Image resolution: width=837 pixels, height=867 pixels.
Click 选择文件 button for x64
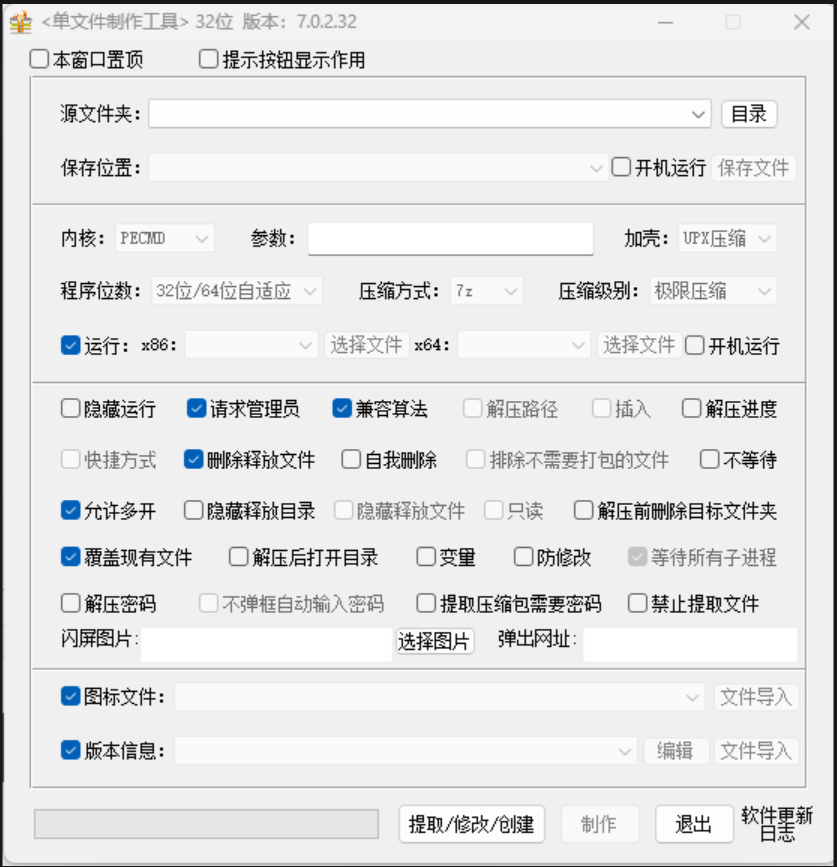[639, 345]
